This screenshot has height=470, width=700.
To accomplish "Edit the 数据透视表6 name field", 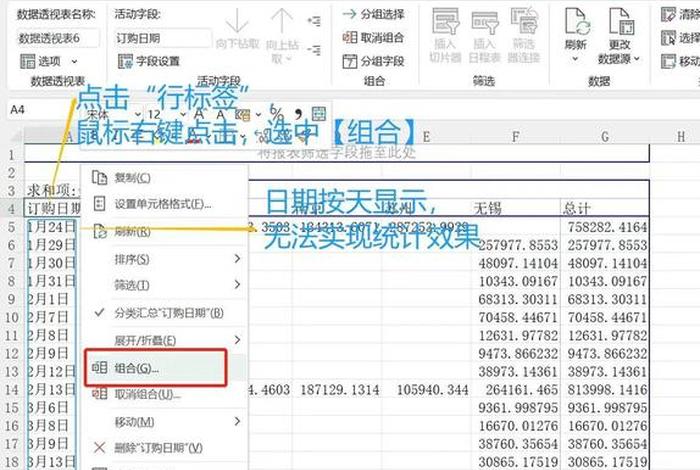I will (58, 38).
